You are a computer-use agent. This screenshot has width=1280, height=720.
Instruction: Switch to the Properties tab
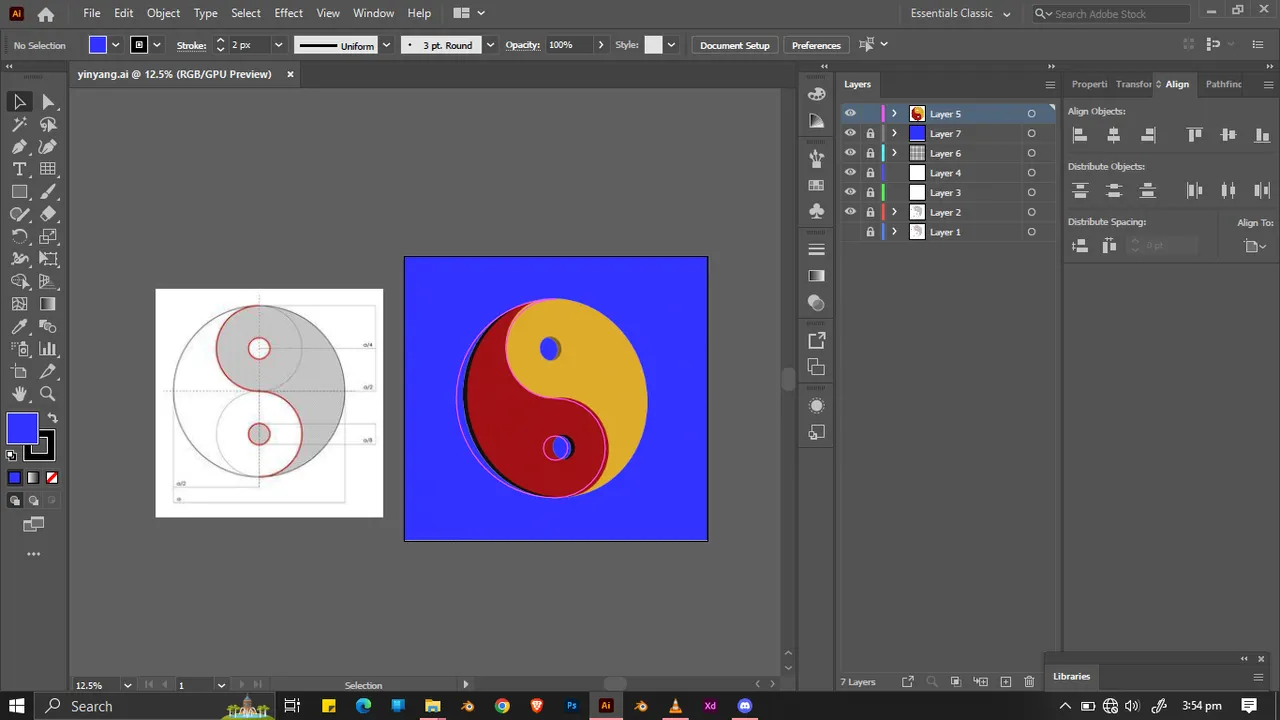1089,84
